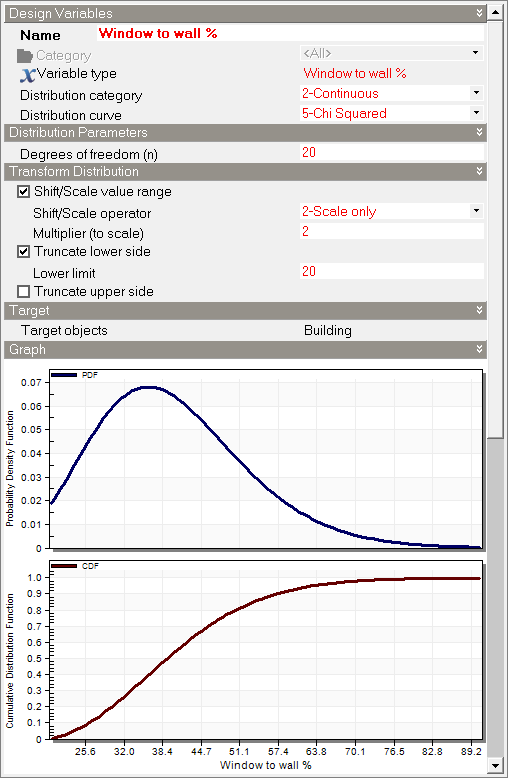The height and width of the screenshot is (778, 508).
Task: Open the Shift/Scale operator dropdown
Action: [x=476, y=211]
